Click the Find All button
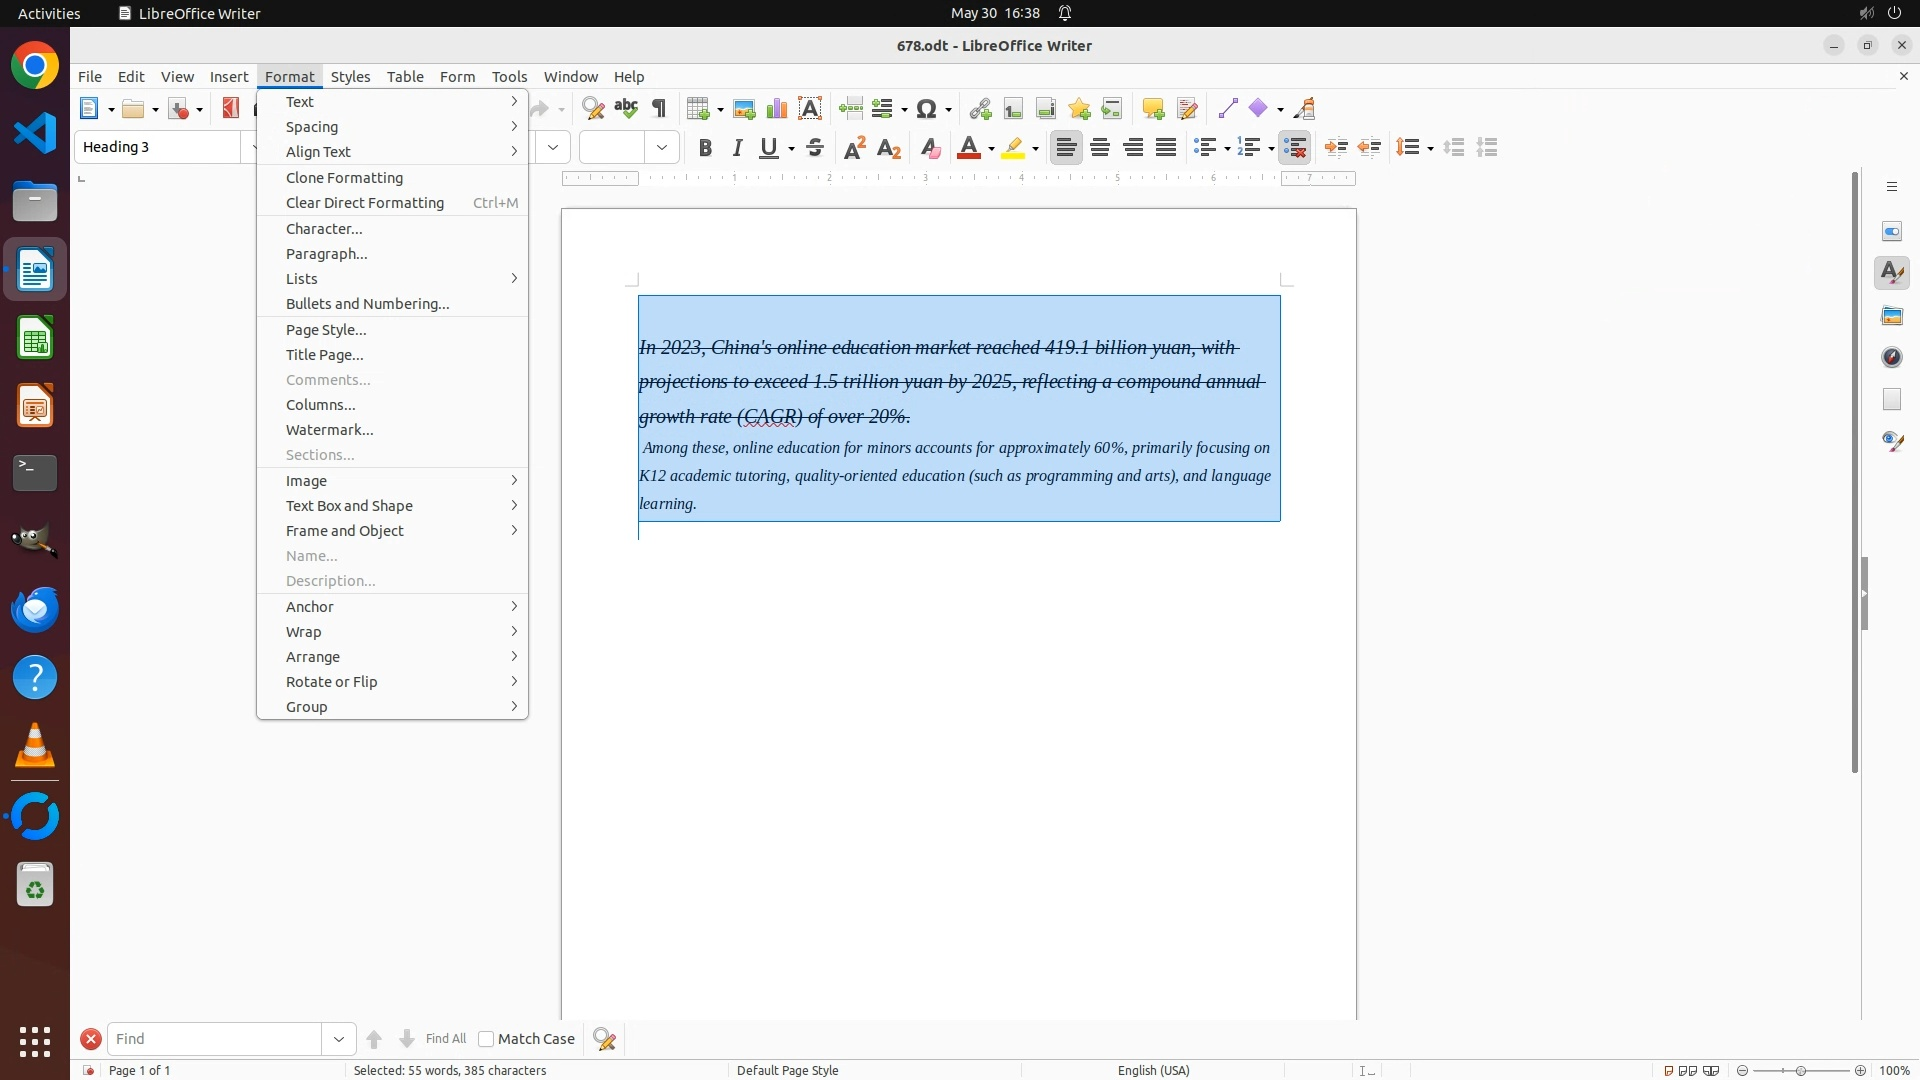The image size is (1920, 1080). click(445, 1039)
